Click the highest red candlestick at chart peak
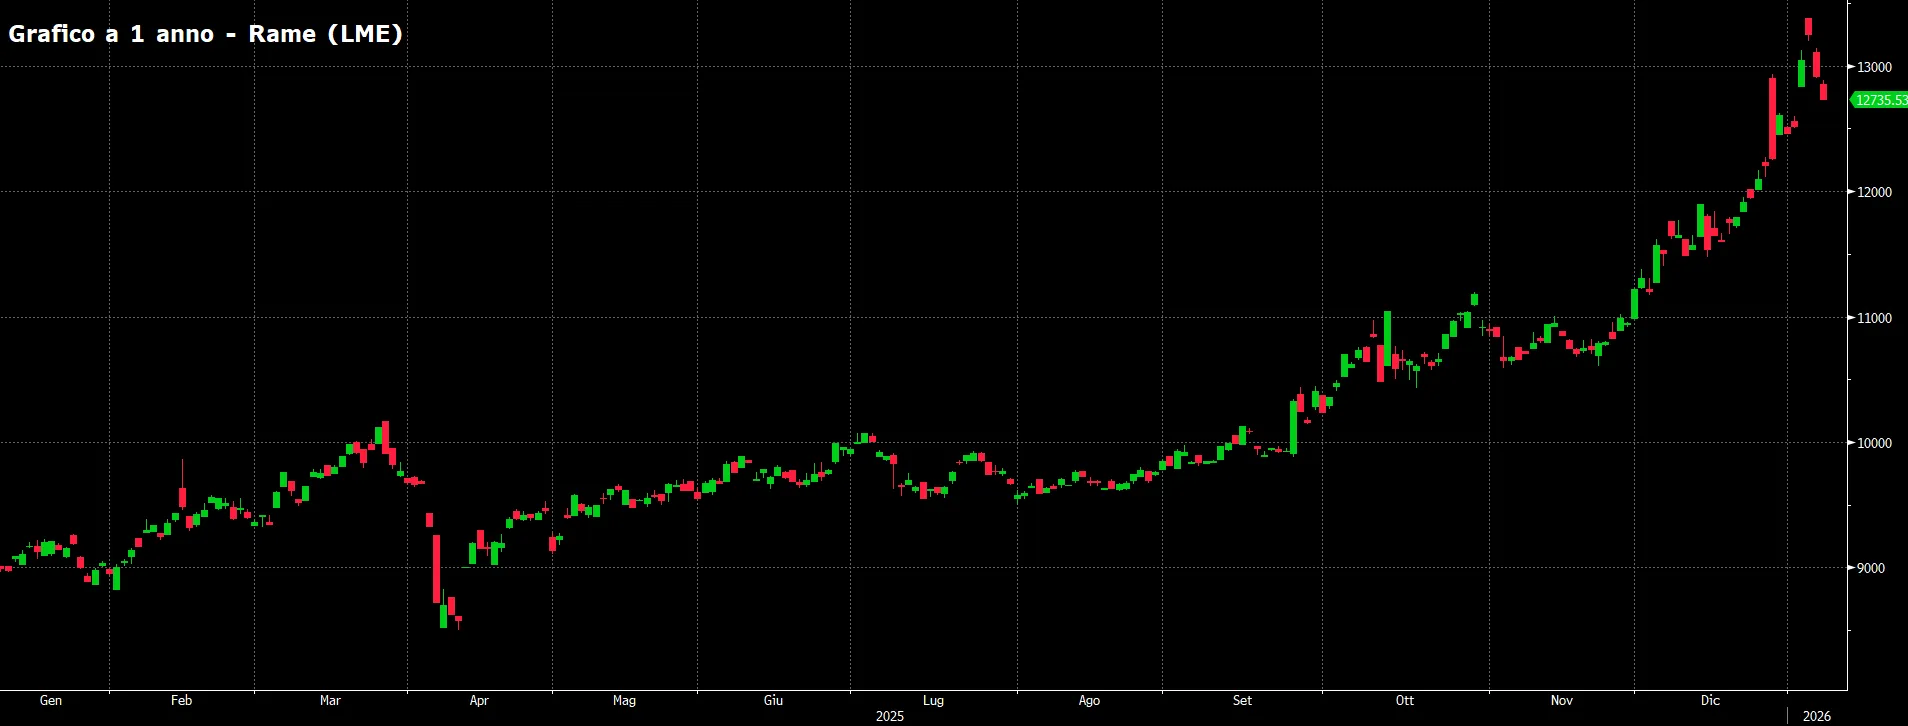 click(1808, 28)
